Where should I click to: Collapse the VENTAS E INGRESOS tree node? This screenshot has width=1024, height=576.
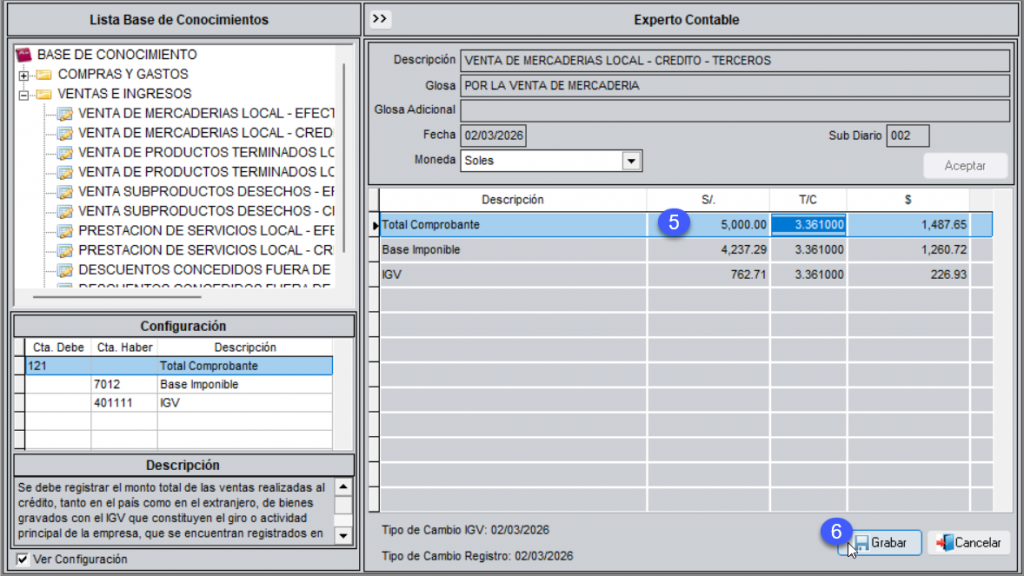click(x=24, y=95)
